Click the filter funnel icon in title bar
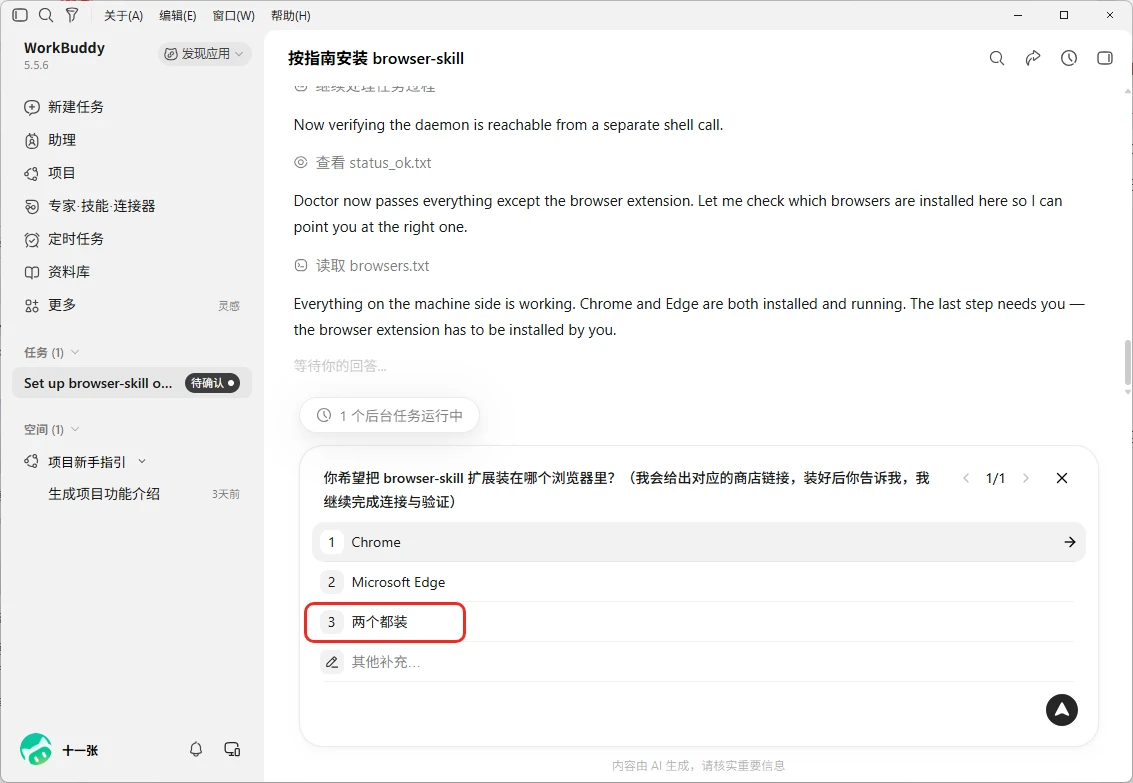1133x783 pixels. coord(72,15)
